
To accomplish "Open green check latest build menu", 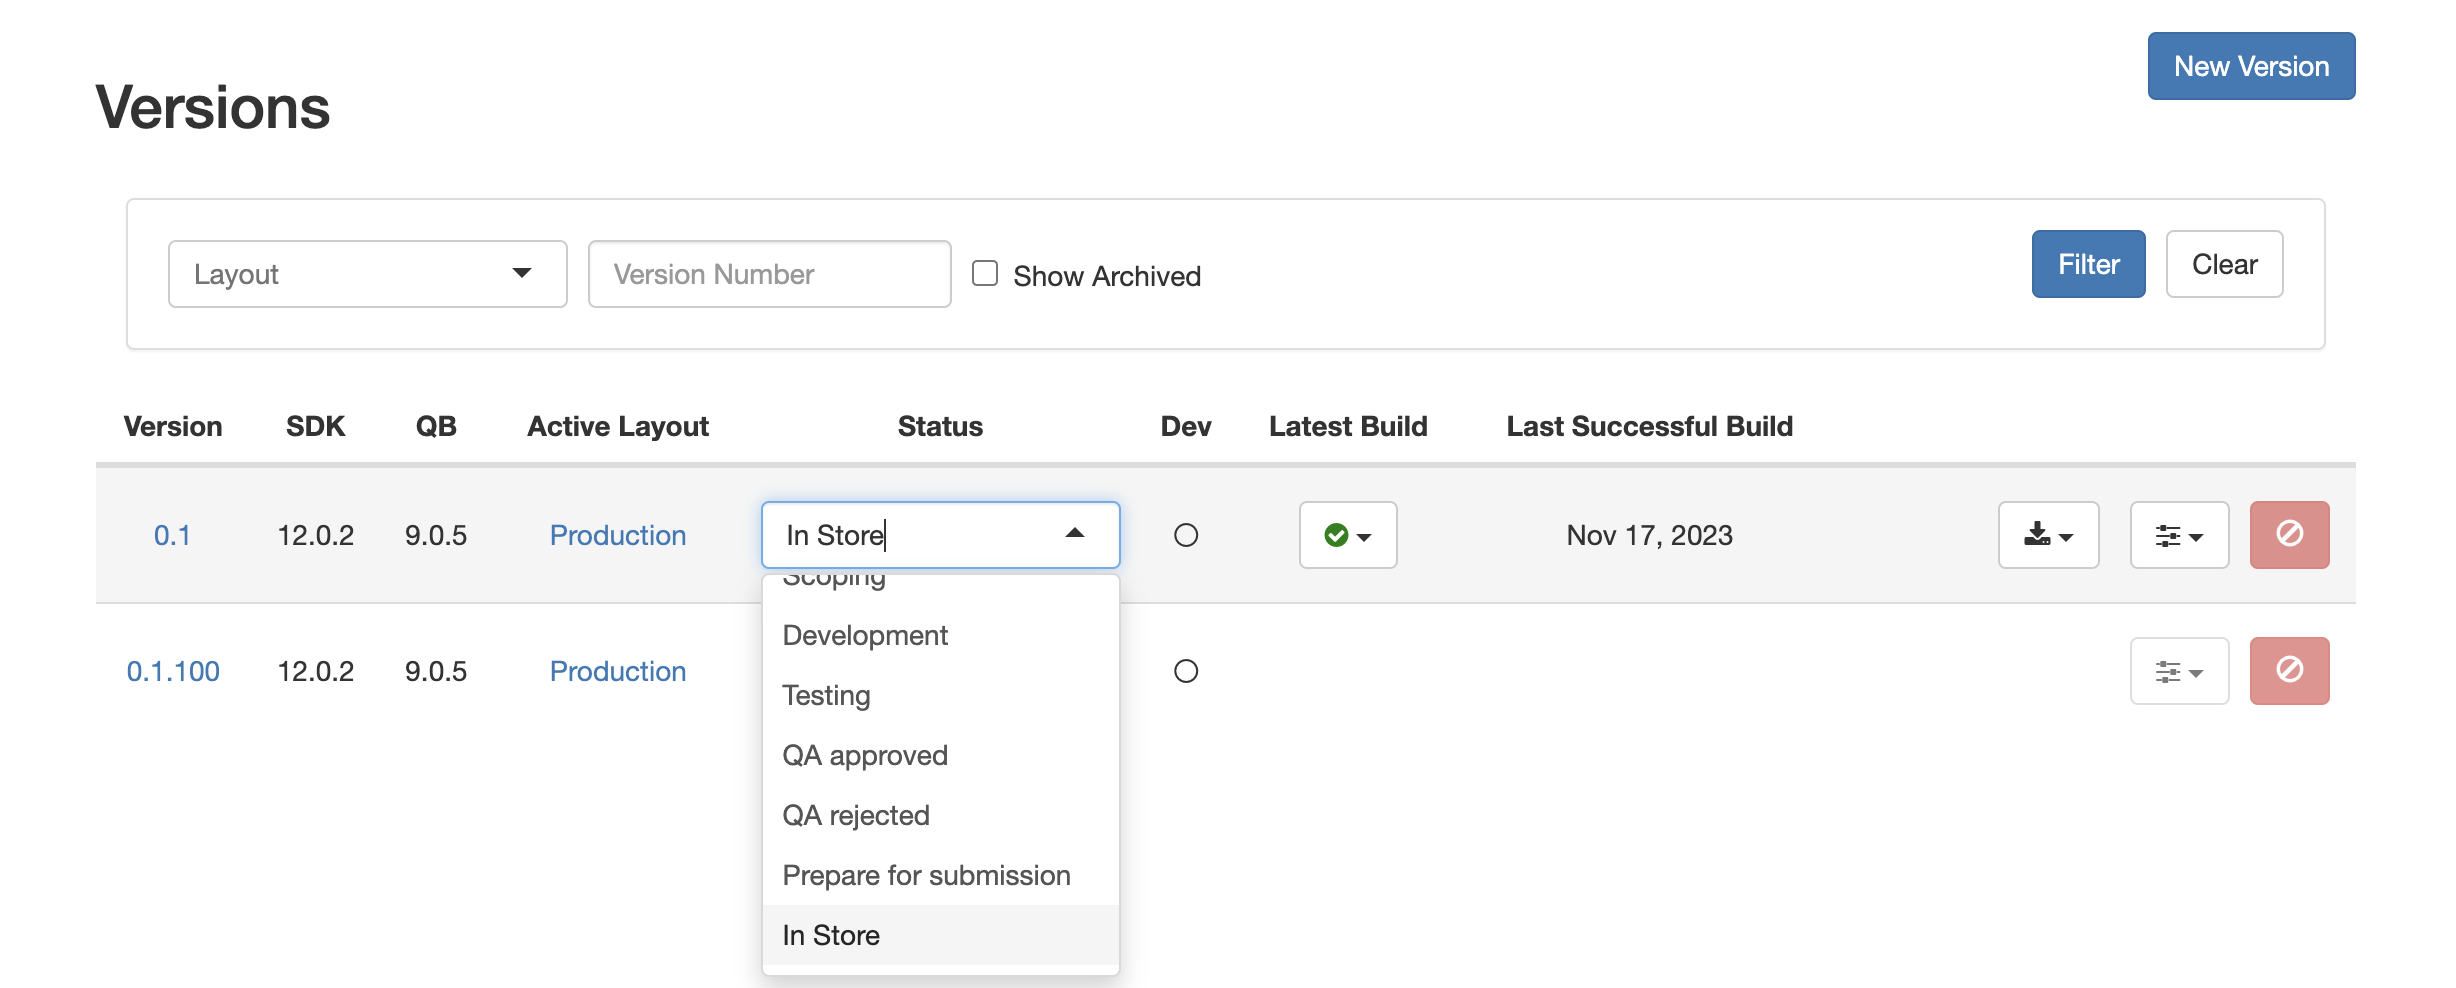I will point(1347,535).
